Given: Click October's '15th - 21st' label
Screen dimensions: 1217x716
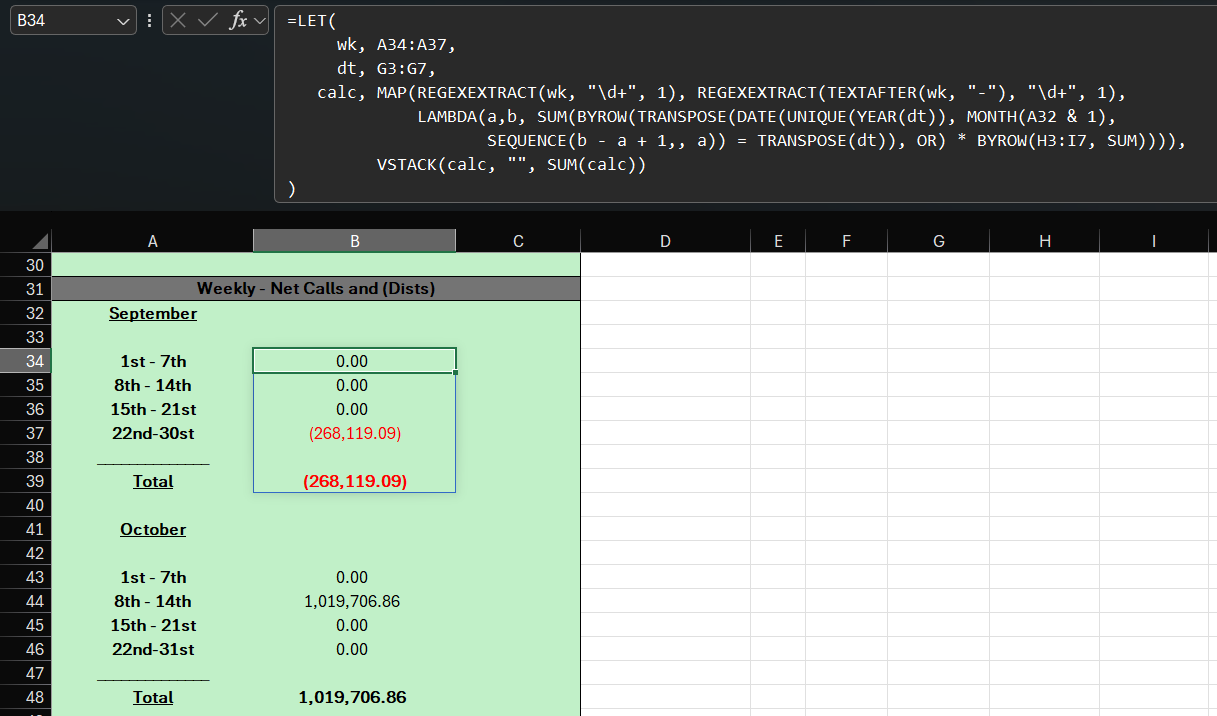Looking at the screenshot, I should coord(153,625).
